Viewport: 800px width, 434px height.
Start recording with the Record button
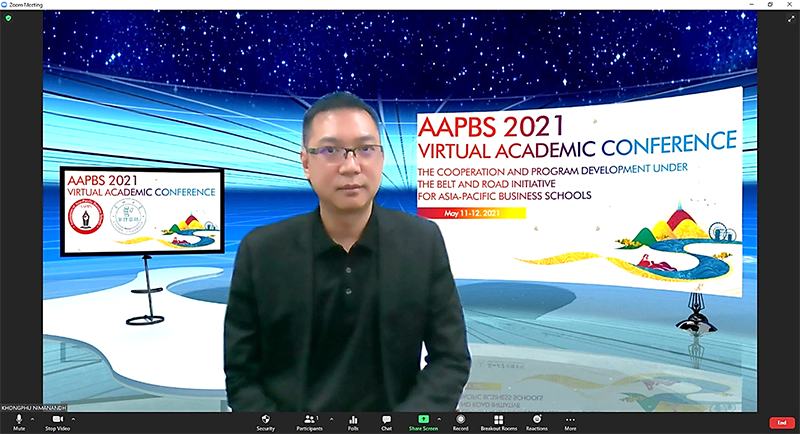click(x=460, y=422)
